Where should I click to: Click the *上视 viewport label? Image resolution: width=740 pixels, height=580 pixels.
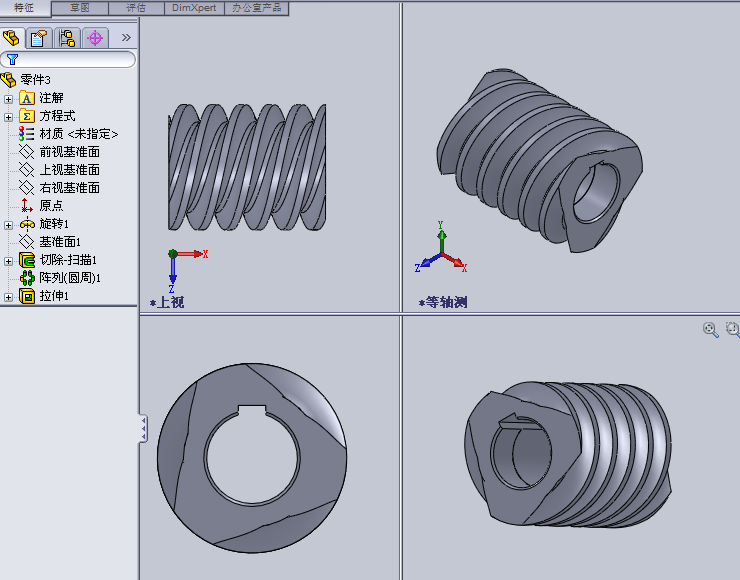point(167,302)
